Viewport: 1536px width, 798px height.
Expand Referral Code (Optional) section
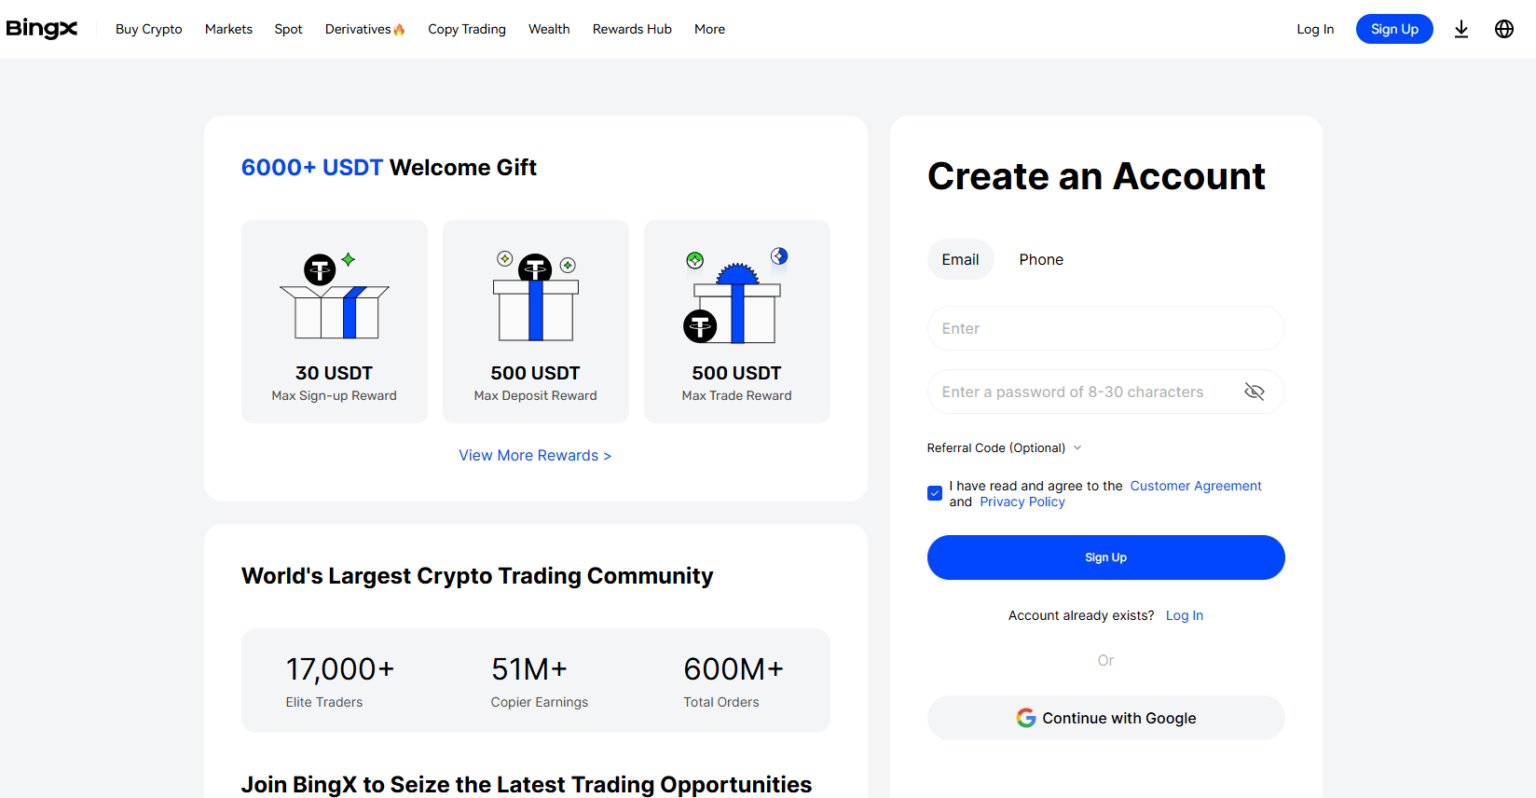(x=1004, y=448)
